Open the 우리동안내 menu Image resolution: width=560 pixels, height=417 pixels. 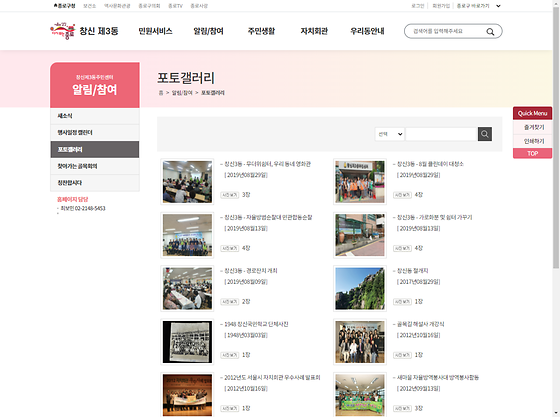point(367,31)
